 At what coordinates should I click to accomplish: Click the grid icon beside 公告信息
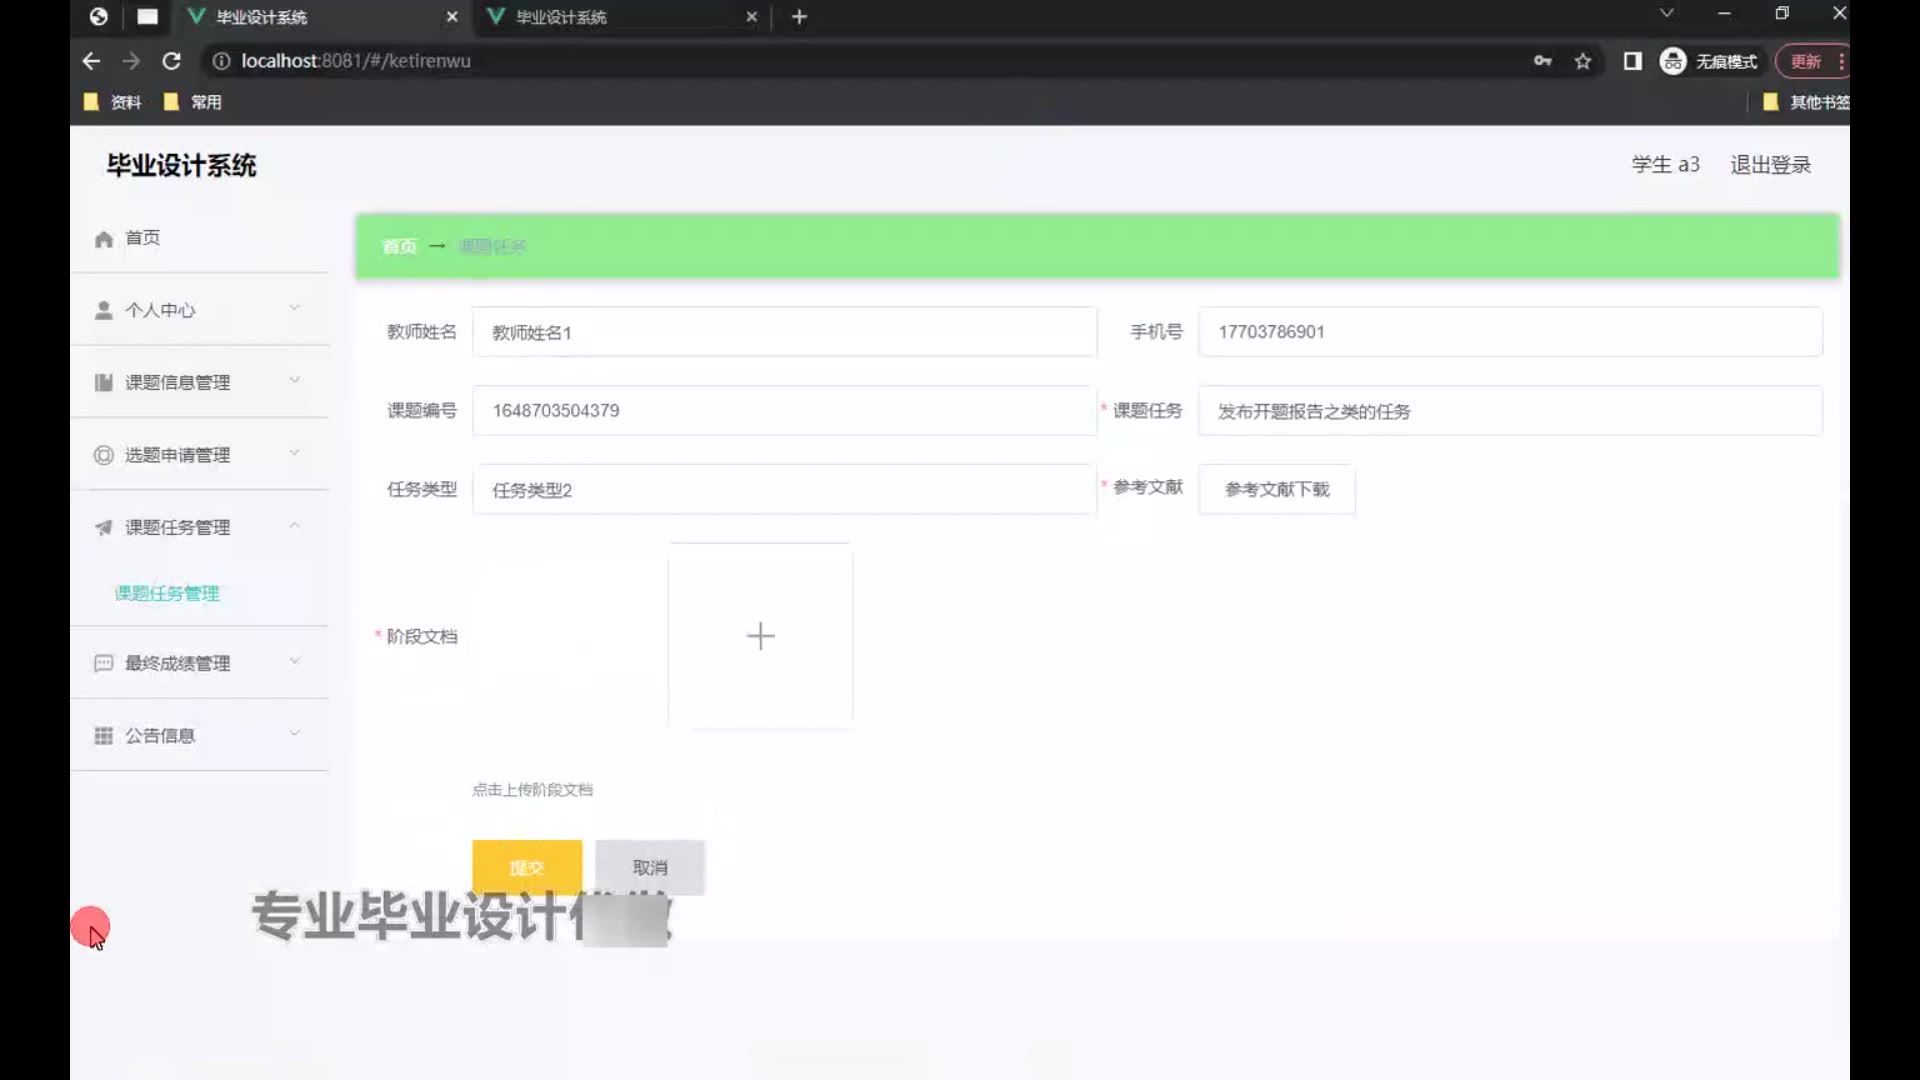point(103,736)
